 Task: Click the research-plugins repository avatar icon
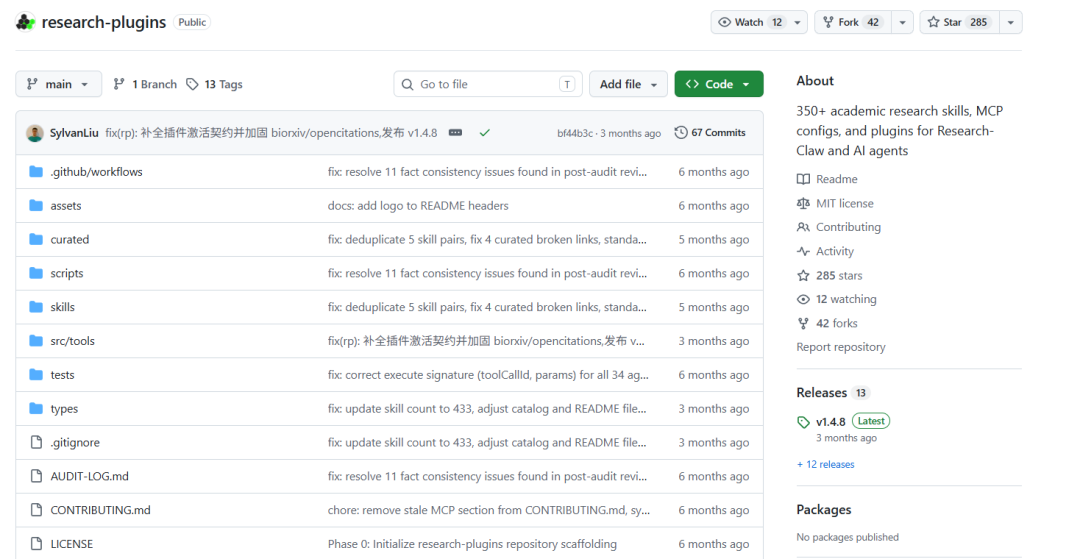(x=25, y=22)
